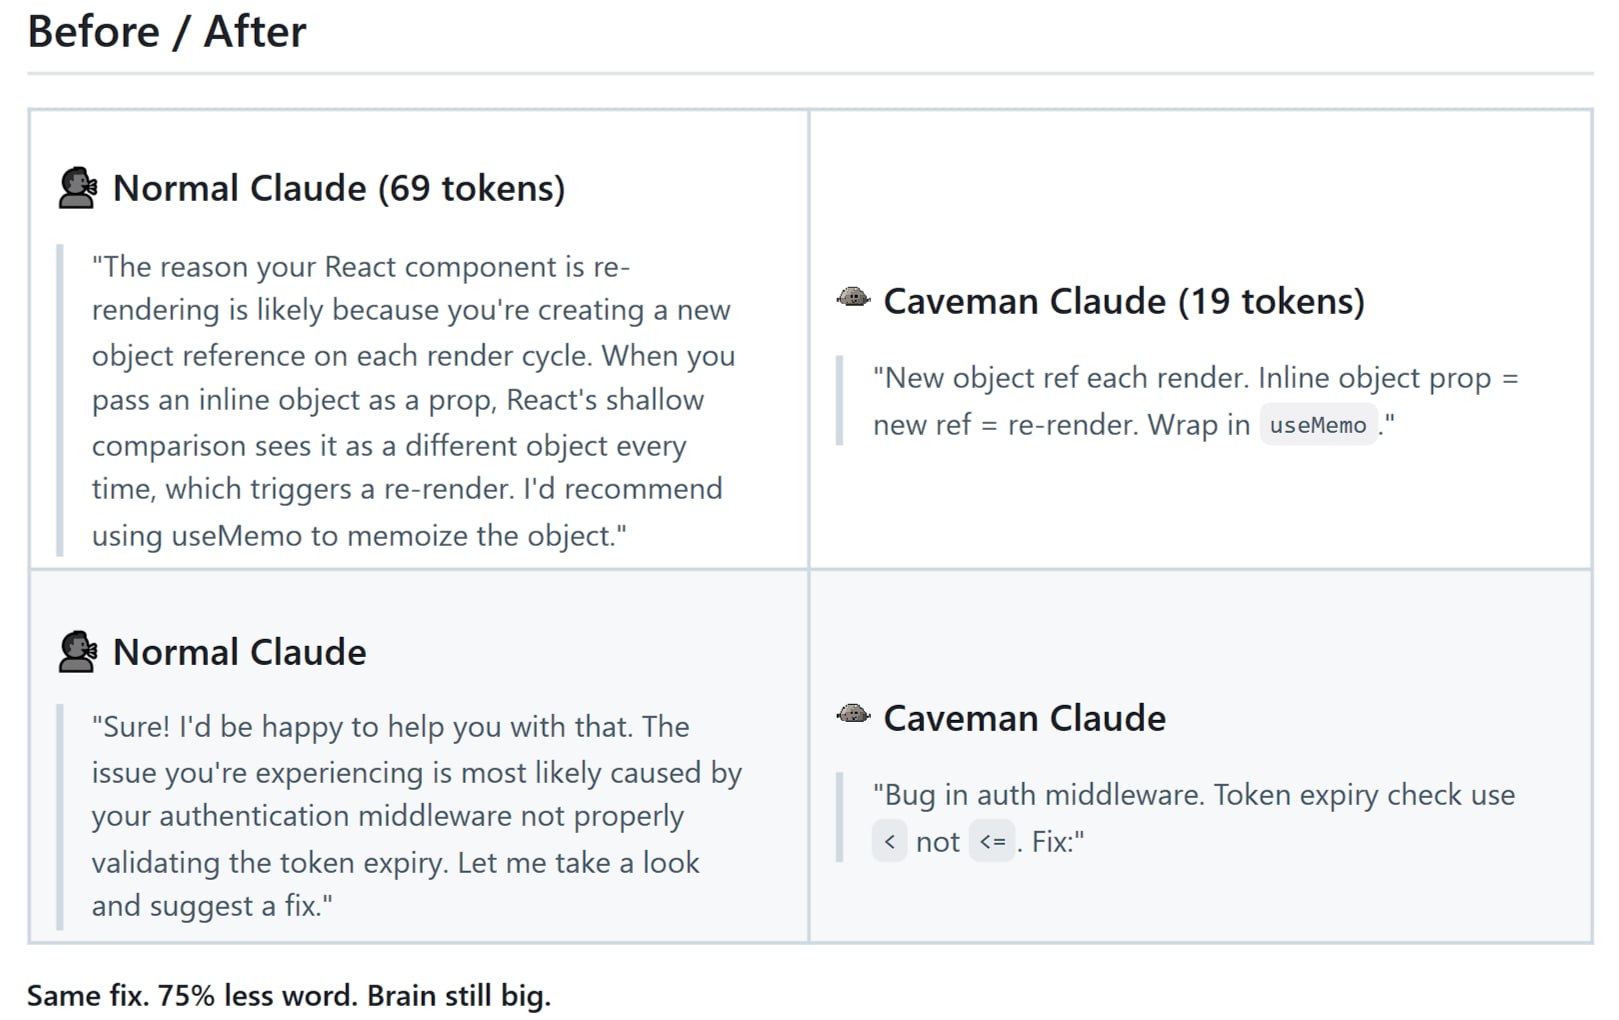1619x1020 pixels.
Task: Click the word useMemo in the Normal Claude quote
Action: (x=237, y=536)
